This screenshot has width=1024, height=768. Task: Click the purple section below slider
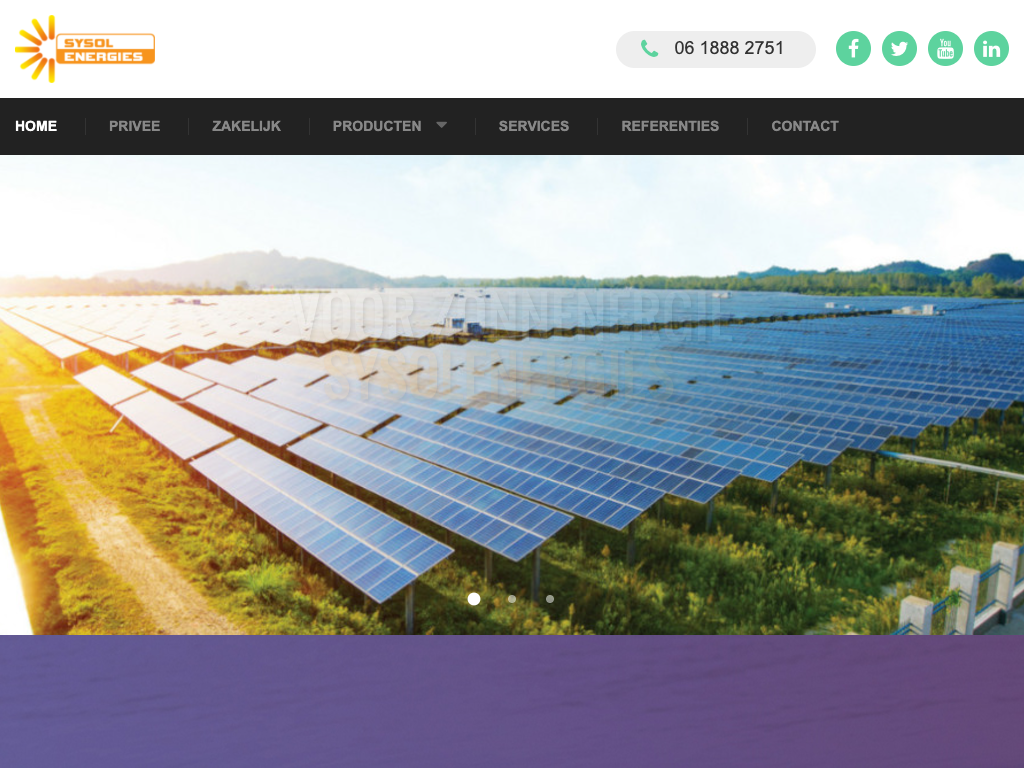pyautogui.click(x=512, y=701)
